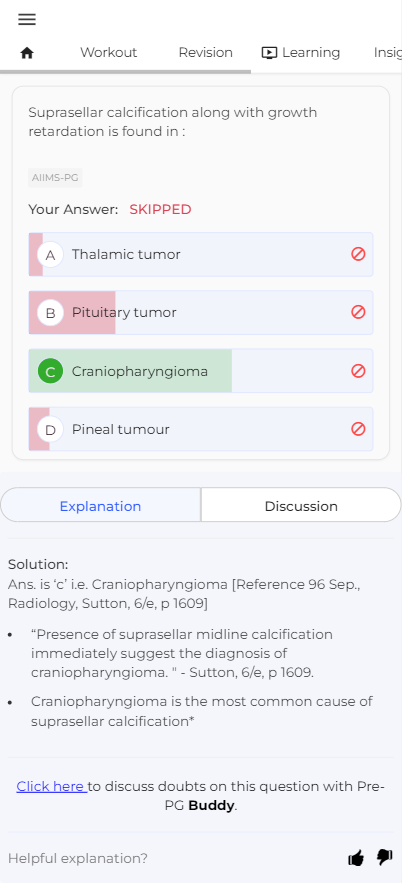Select the green option C circle
The width and height of the screenshot is (402, 883).
50,371
